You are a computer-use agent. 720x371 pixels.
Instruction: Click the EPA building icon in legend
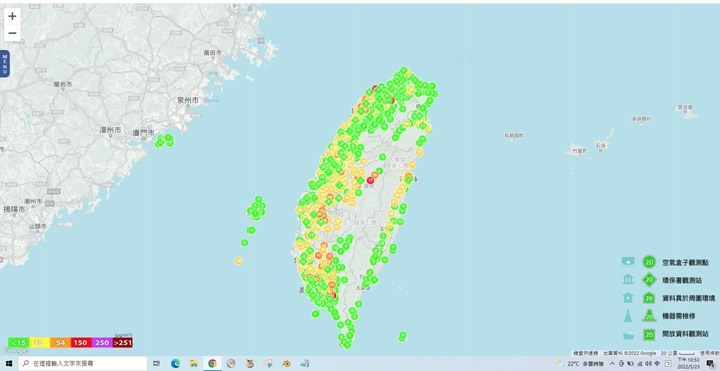coord(628,280)
